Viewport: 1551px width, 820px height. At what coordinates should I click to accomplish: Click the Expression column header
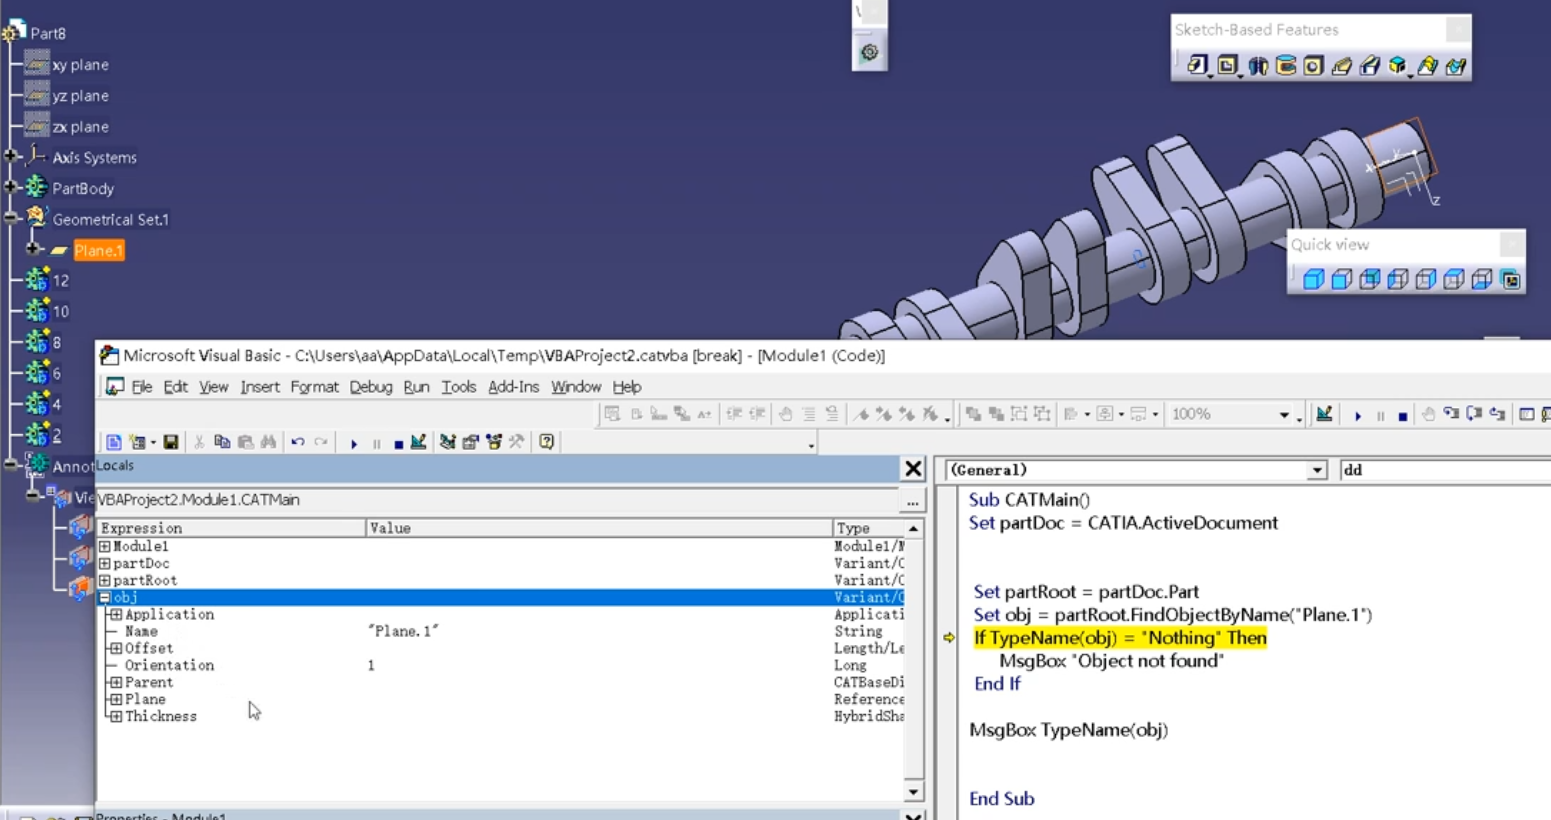point(231,528)
